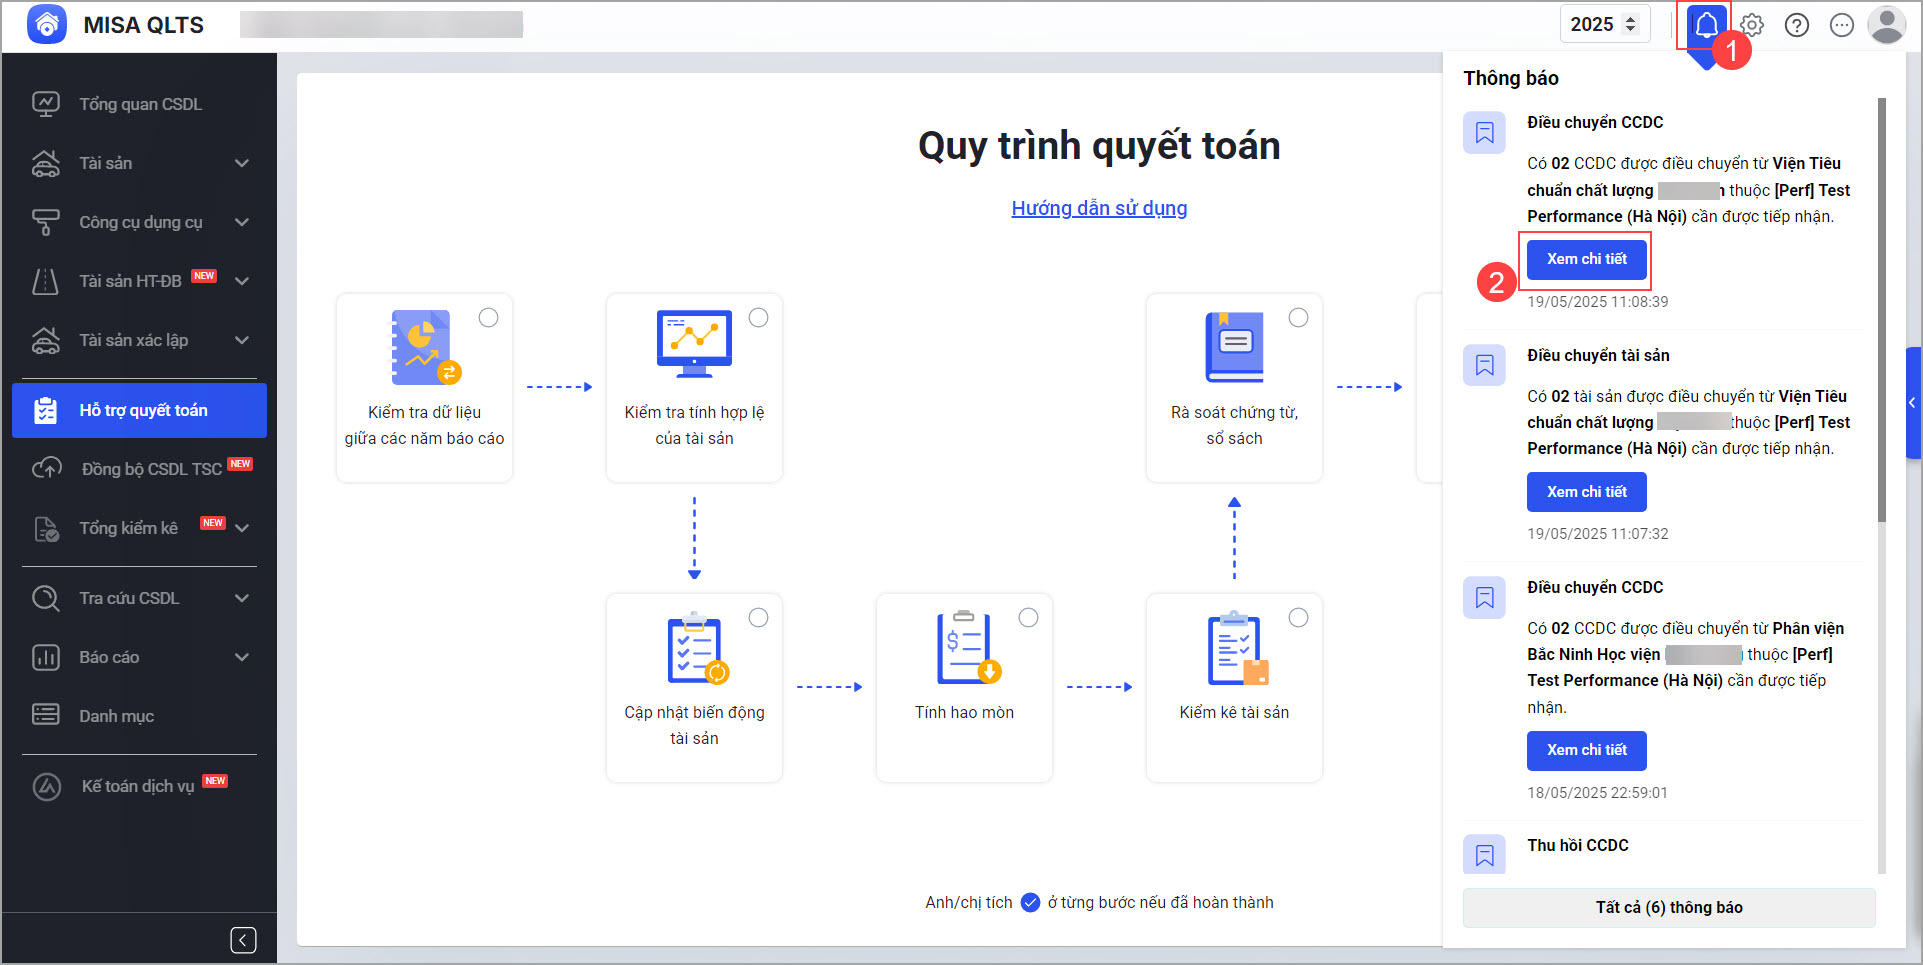Mark Kiểm tra tính hợp lệ step completed

point(759,317)
